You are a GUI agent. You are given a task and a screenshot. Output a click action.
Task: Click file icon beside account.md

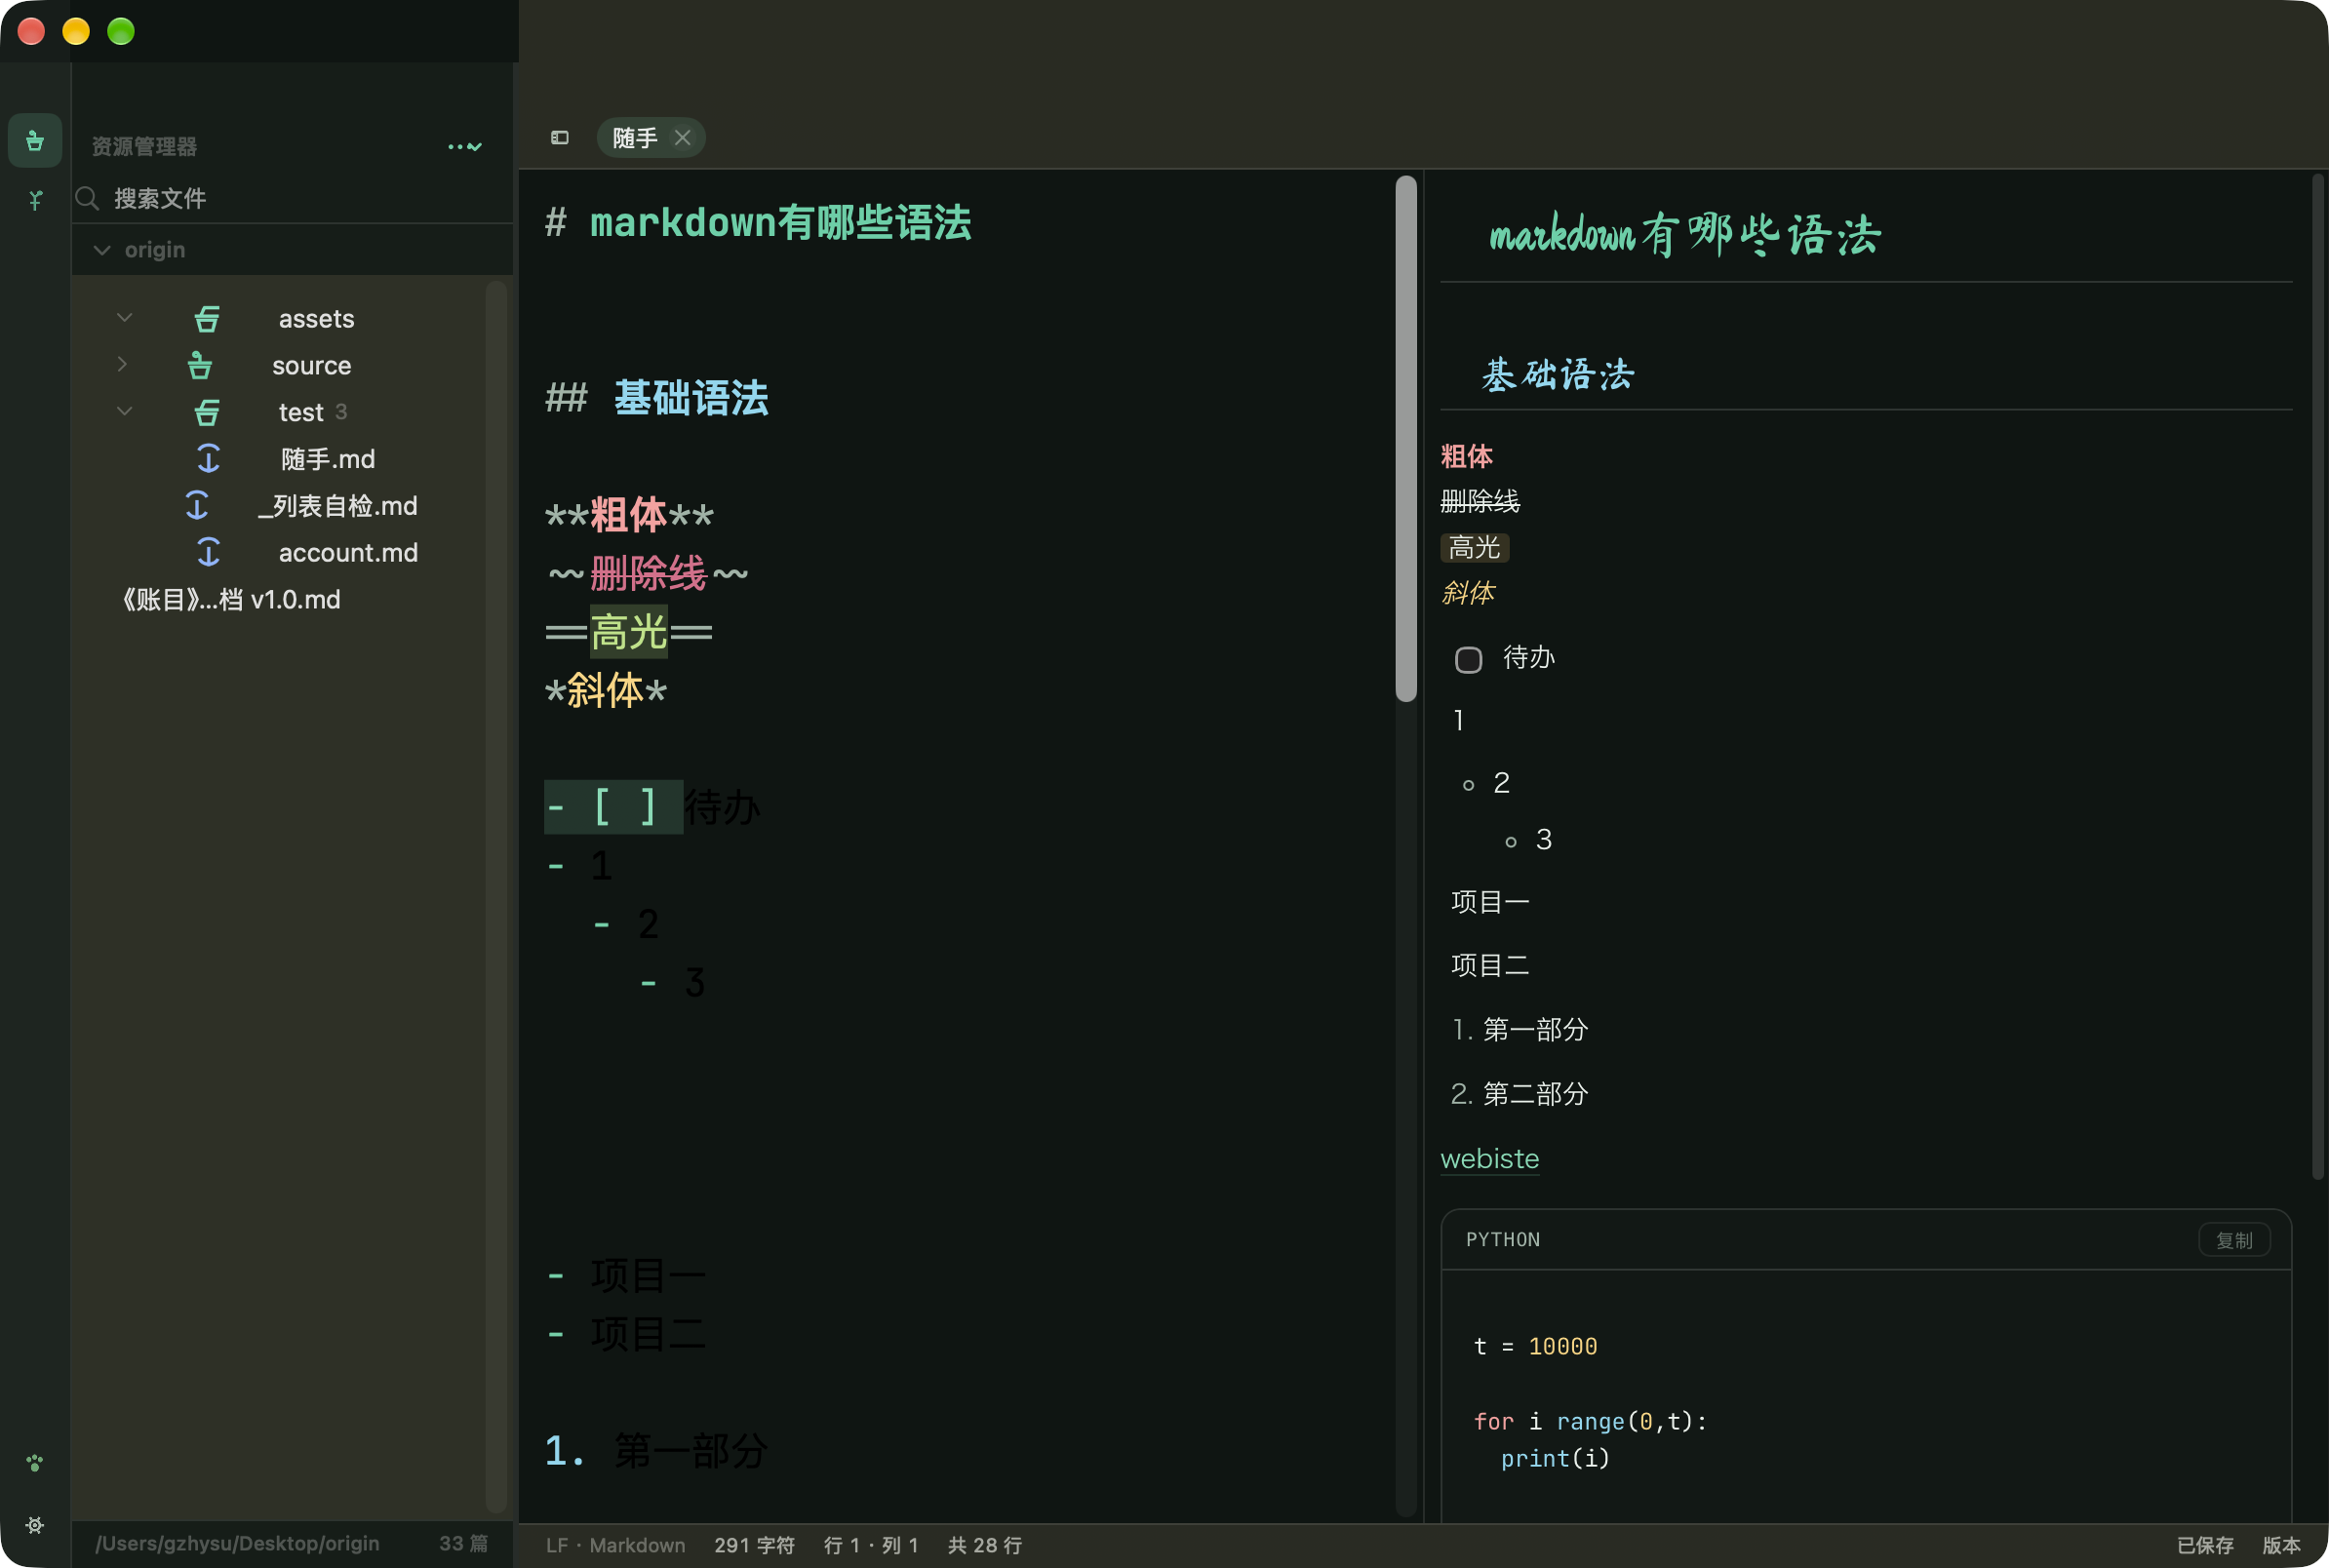[x=208, y=552]
